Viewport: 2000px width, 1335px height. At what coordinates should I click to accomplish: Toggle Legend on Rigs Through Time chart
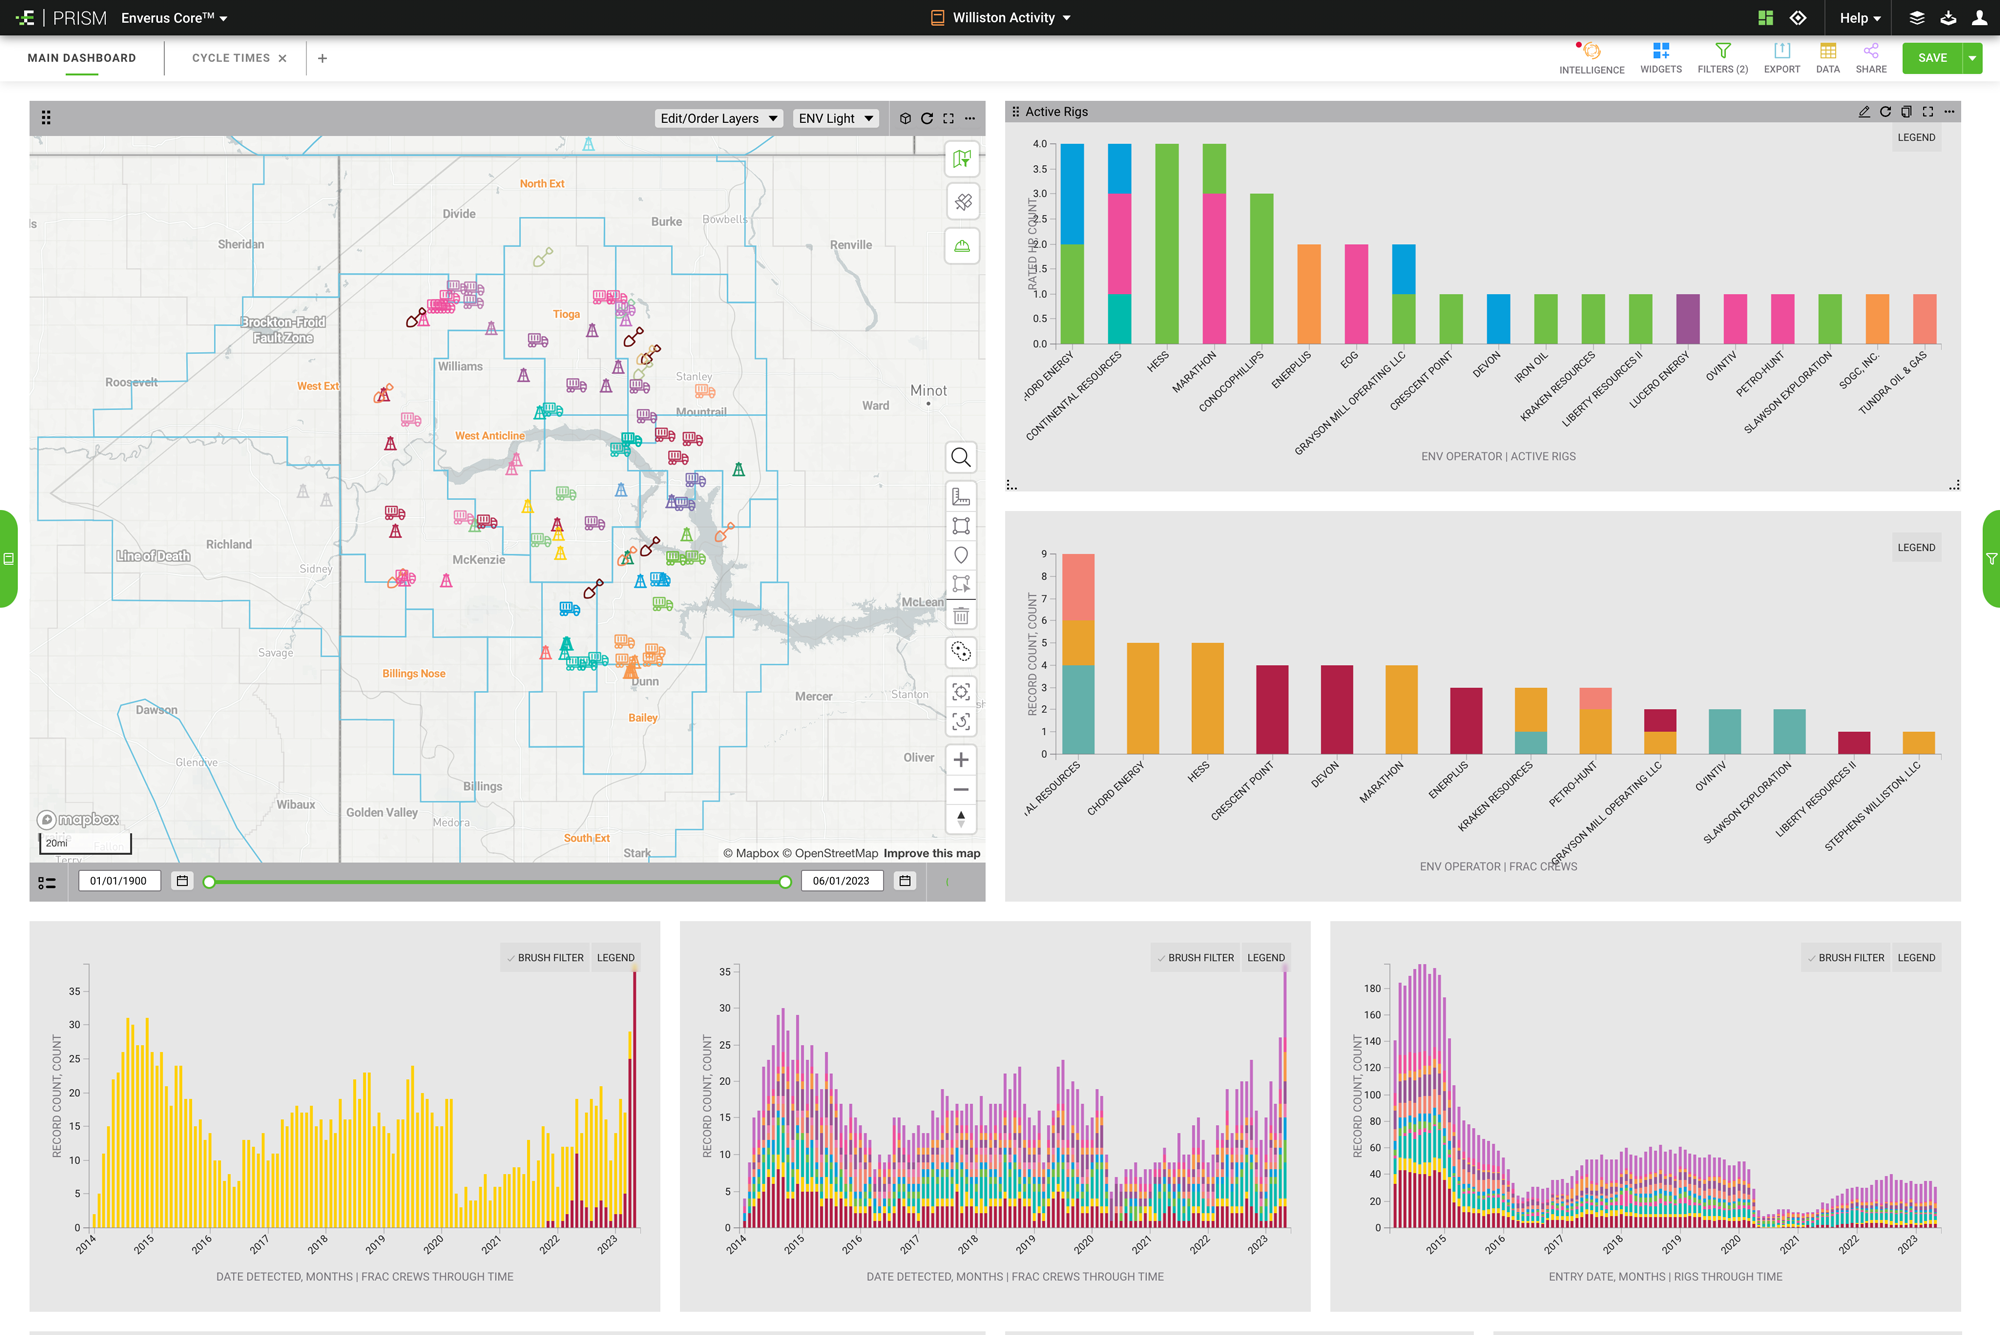[1916, 958]
